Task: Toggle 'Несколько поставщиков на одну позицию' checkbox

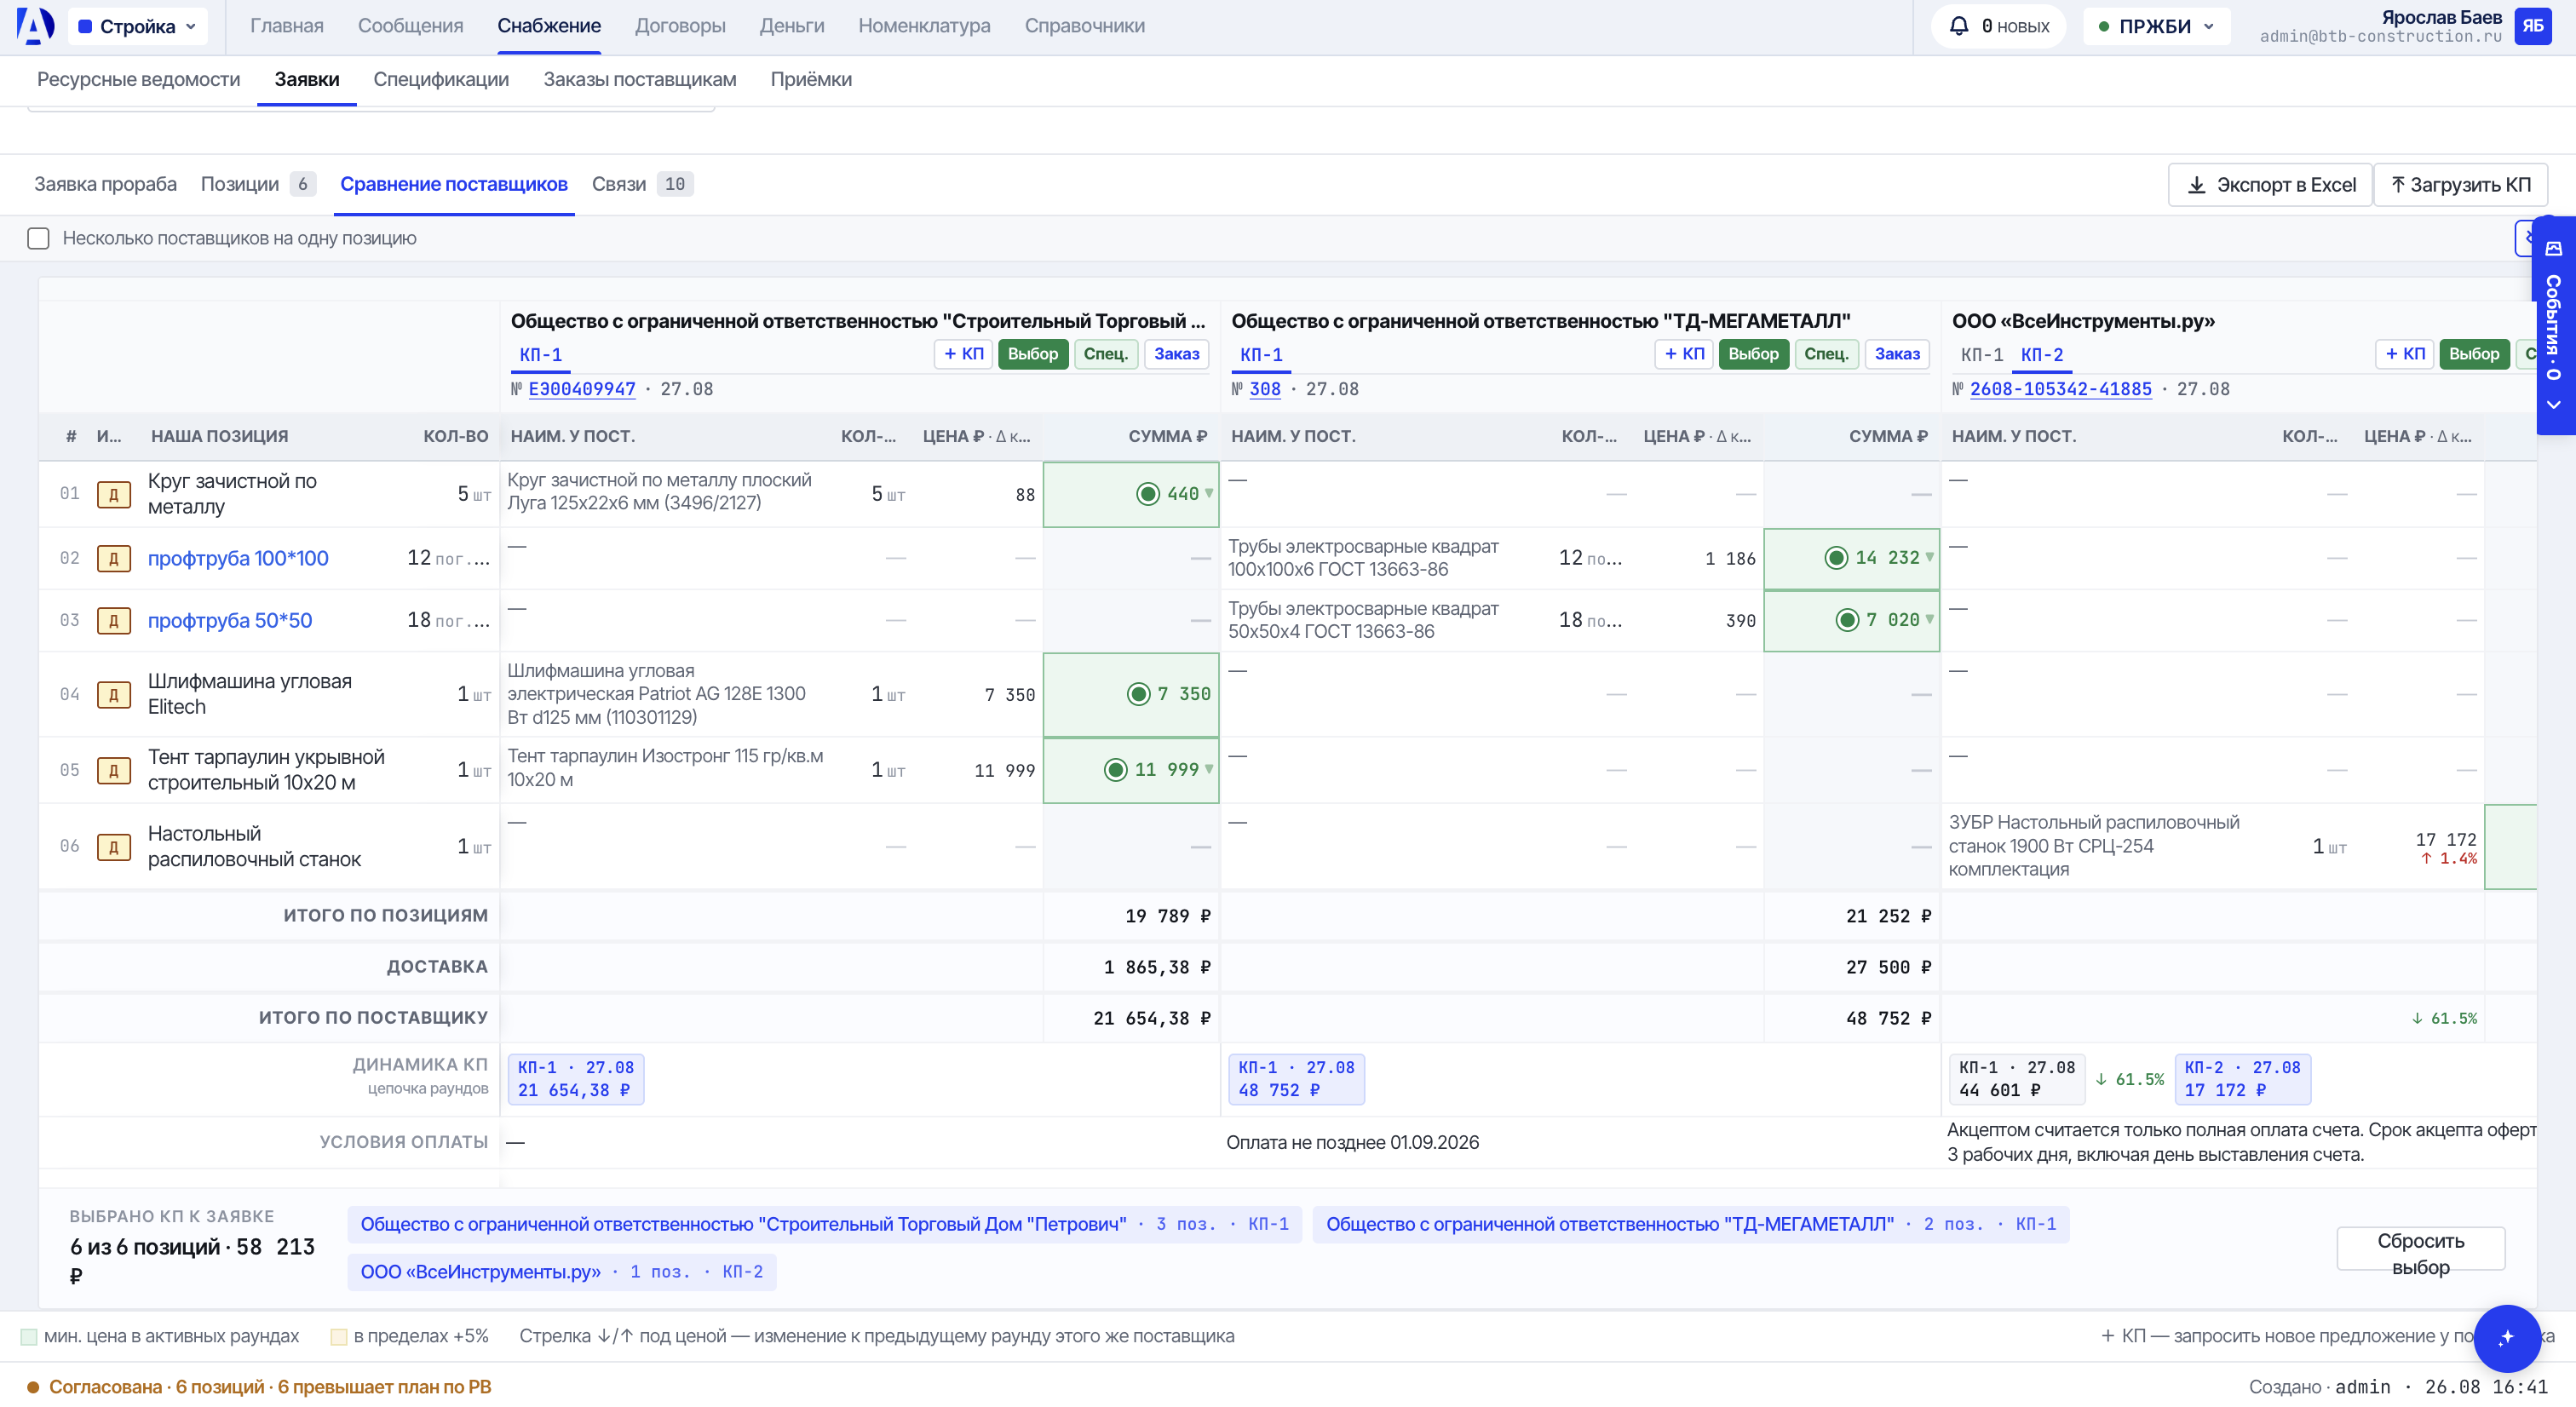Action: pyautogui.click(x=38, y=238)
